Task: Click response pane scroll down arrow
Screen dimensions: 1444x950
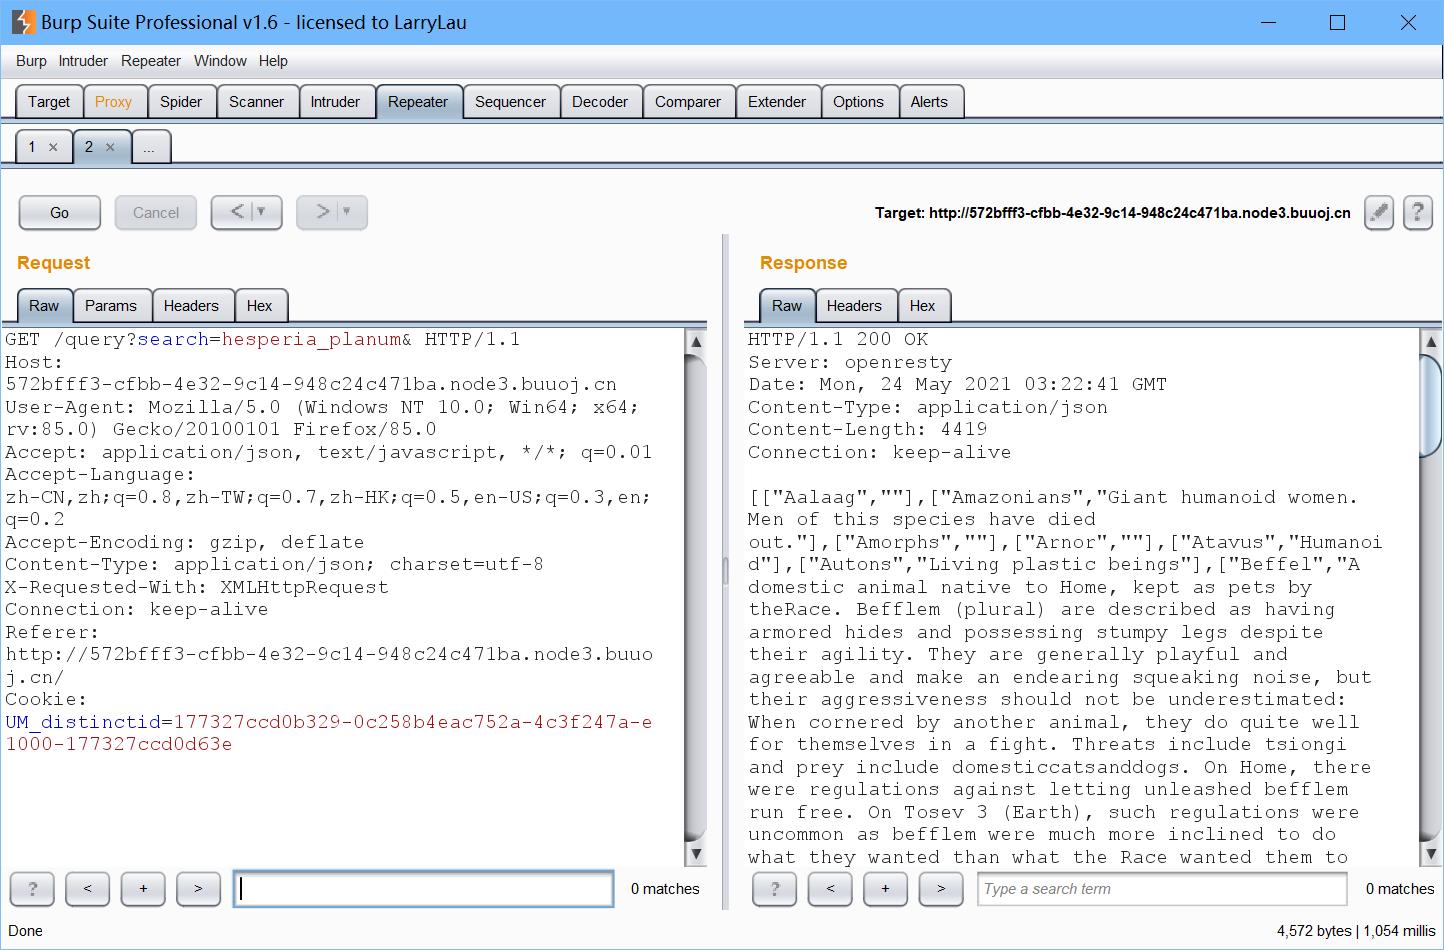Action: (1431, 854)
